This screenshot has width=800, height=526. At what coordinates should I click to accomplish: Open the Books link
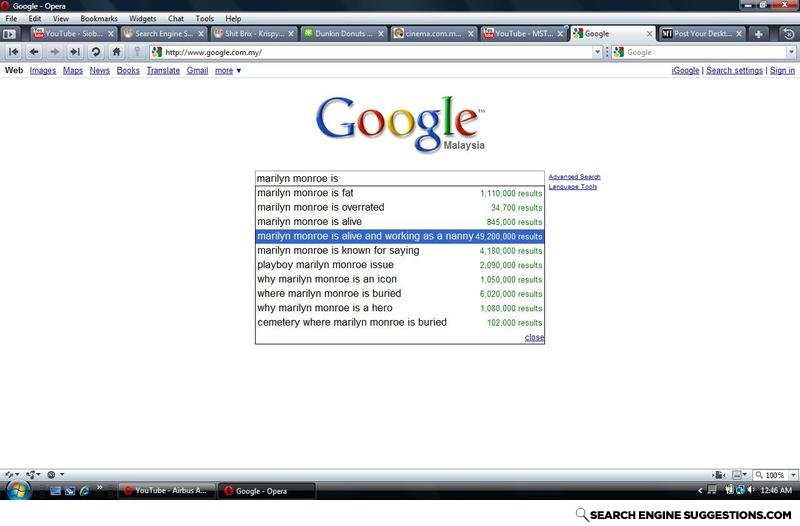point(128,70)
